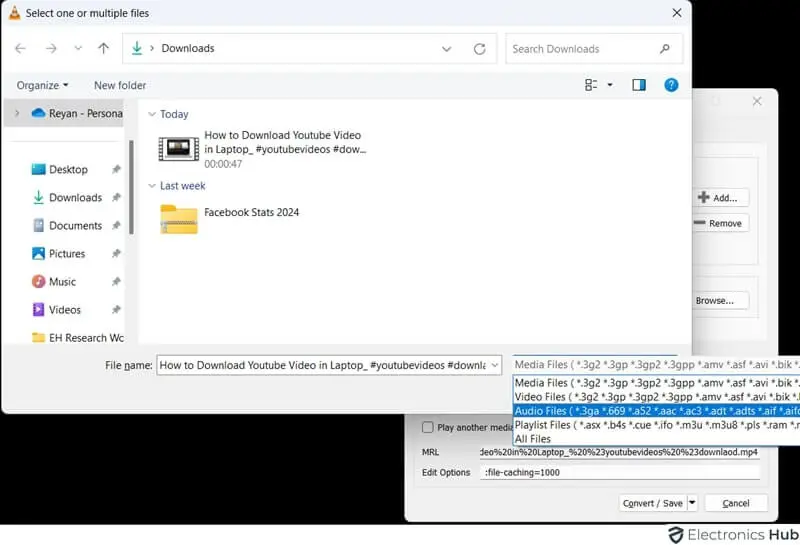This screenshot has width=800, height=545.
Task: Go back using the back arrow
Action: [20, 48]
